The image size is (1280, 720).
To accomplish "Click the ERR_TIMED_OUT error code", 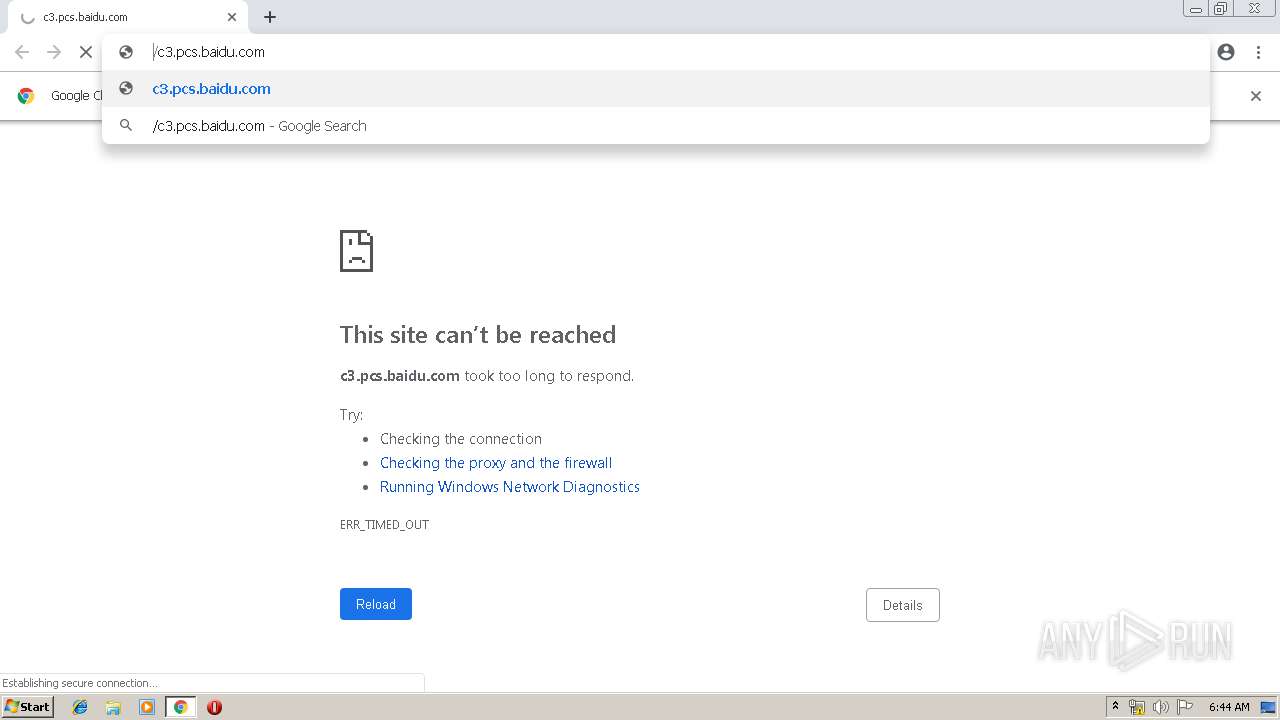I will click(385, 525).
